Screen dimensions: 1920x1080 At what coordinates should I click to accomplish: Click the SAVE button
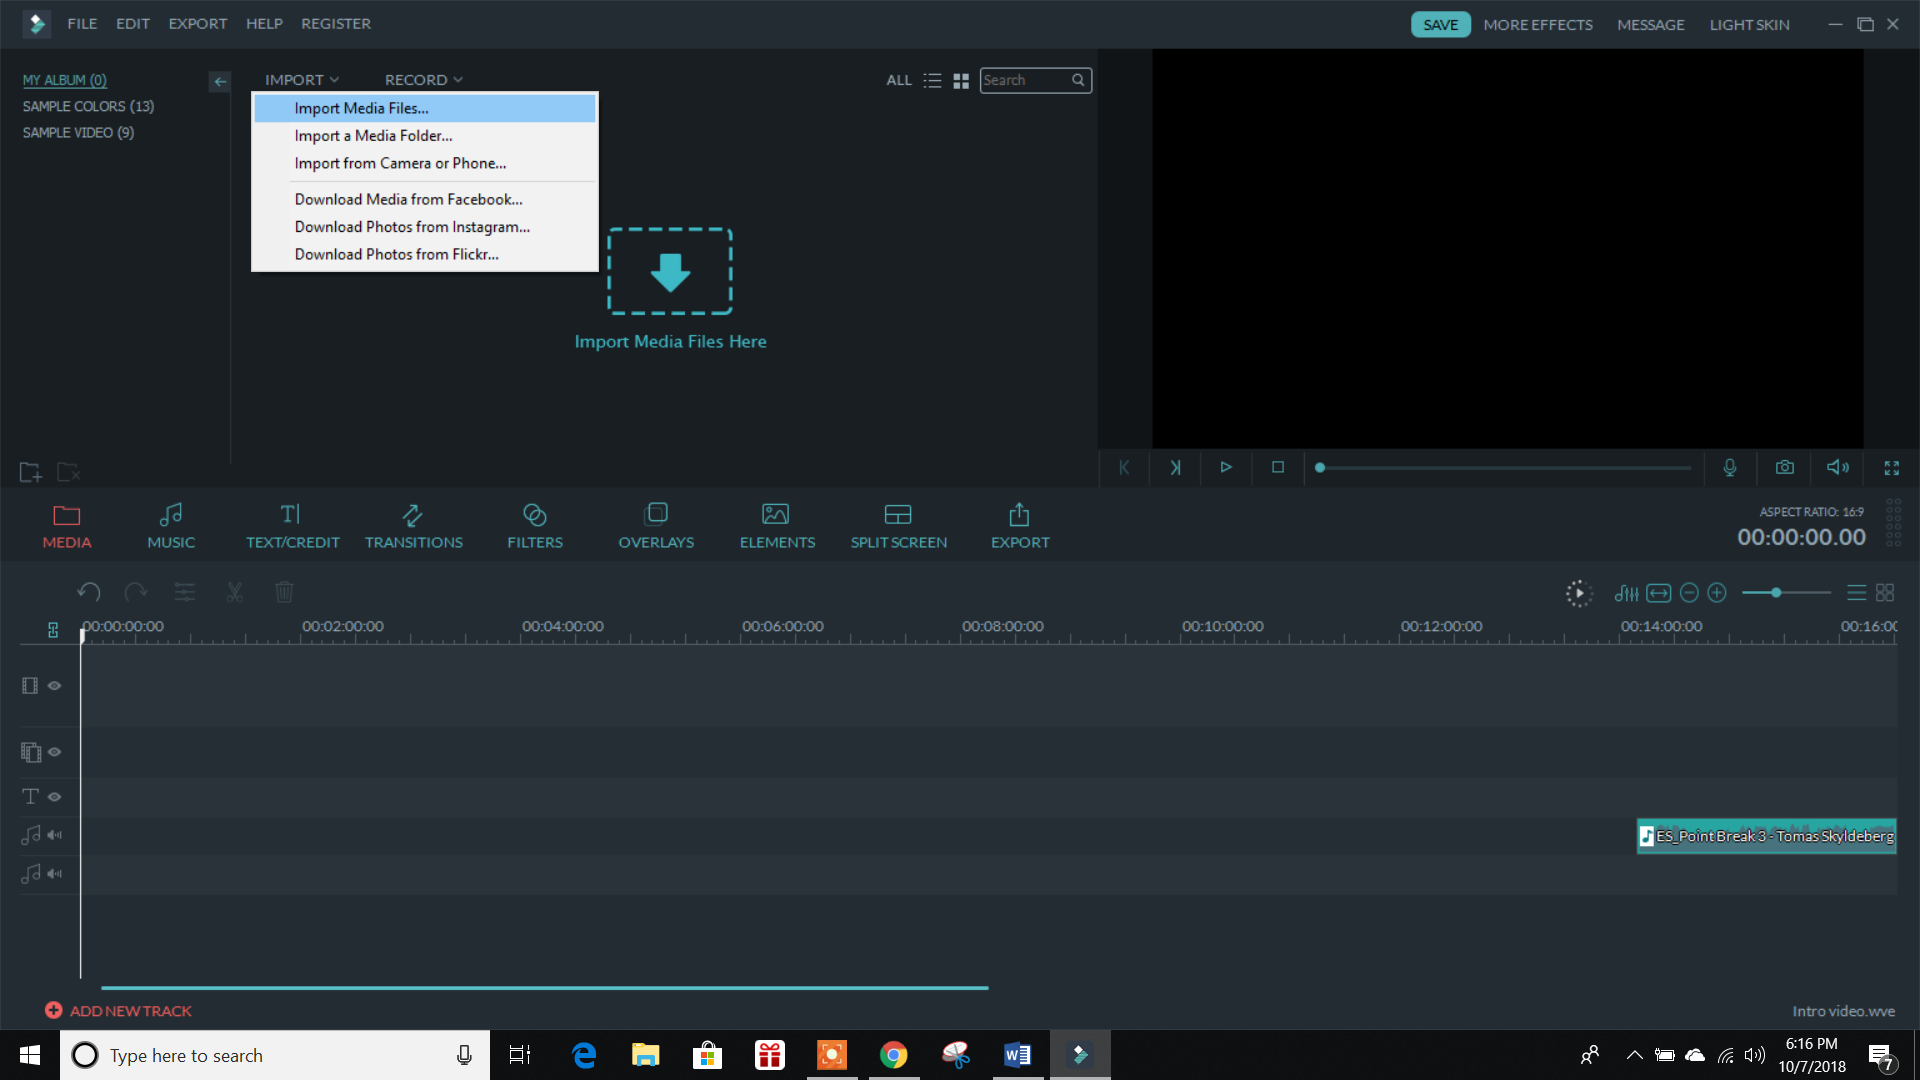(x=1440, y=24)
